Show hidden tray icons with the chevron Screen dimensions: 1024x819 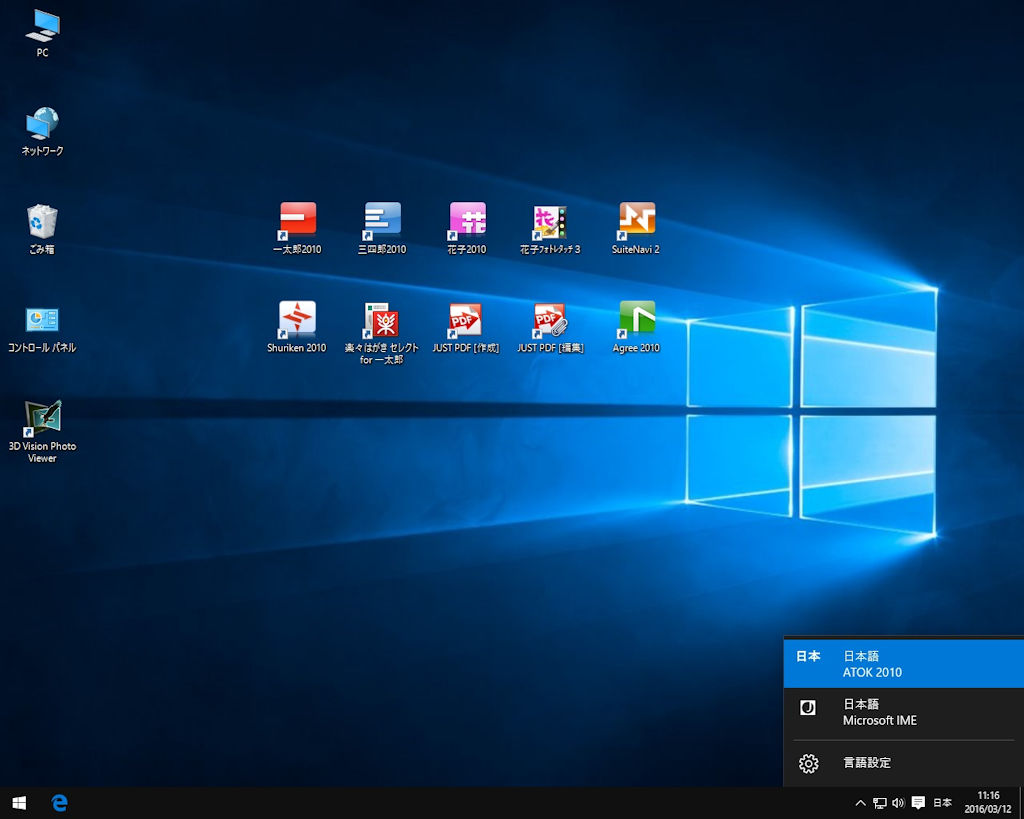coord(861,803)
